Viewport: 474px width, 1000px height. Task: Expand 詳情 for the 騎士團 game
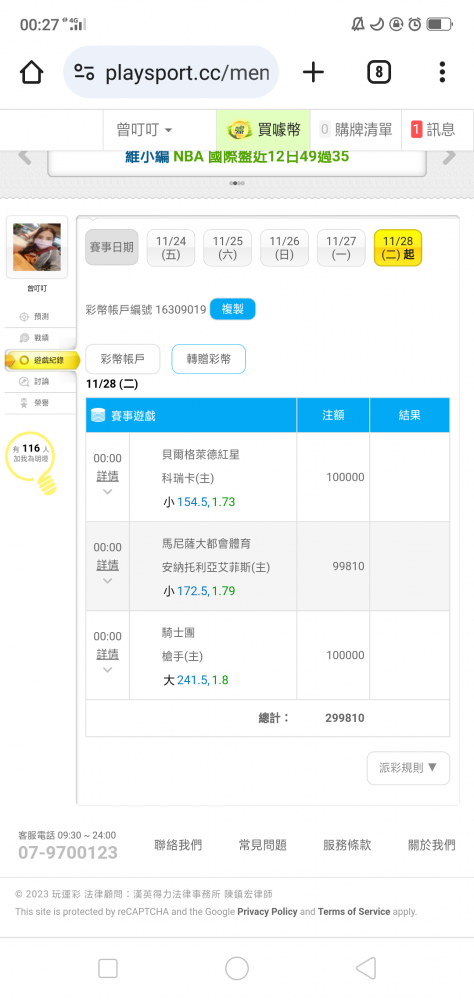[x=107, y=654]
